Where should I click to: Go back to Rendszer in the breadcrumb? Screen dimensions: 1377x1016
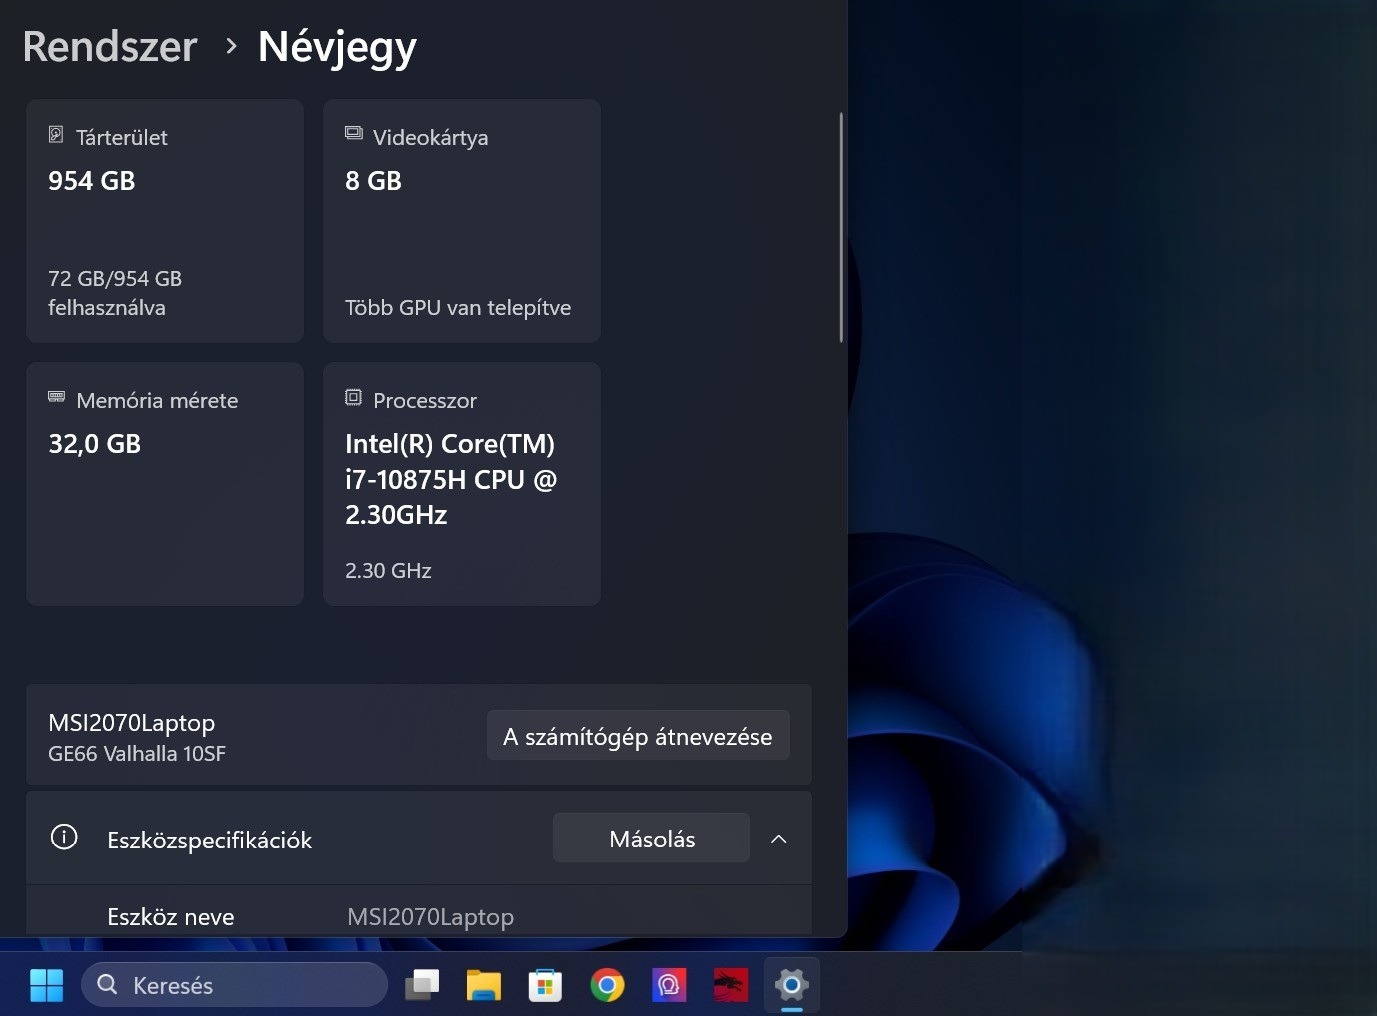[x=110, y=46]
